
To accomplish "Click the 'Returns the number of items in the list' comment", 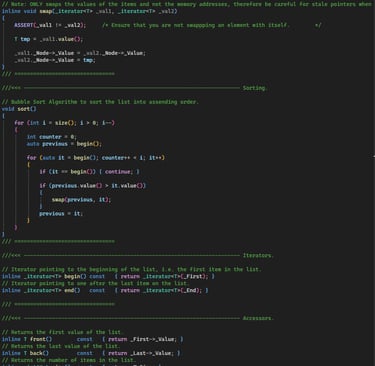I will click(x=69, y=360).
